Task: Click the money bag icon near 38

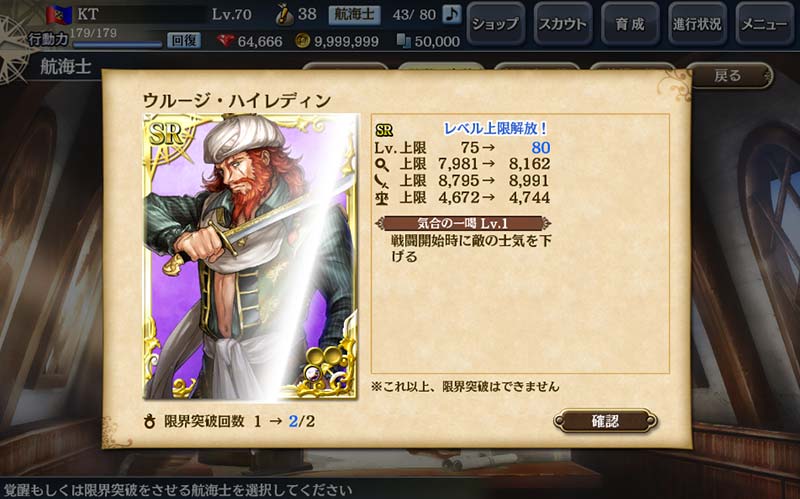Action: [284, 14]
